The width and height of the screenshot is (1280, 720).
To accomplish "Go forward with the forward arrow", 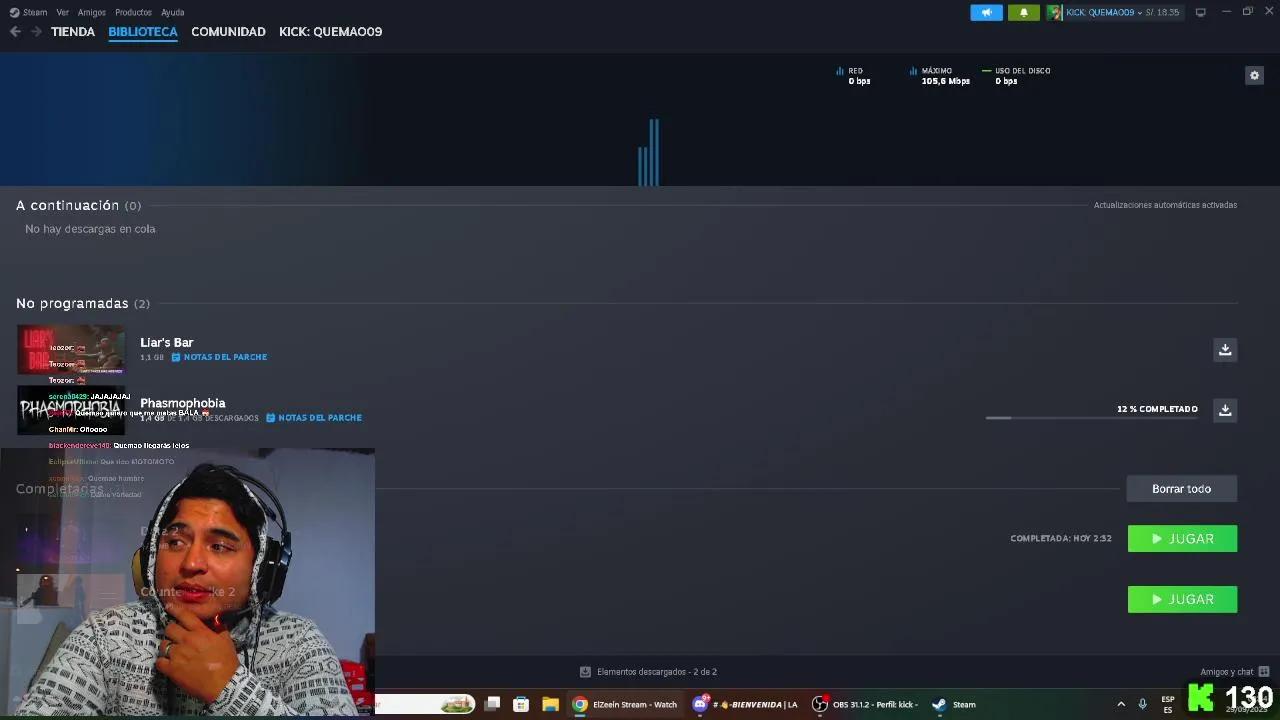I will pyautogui.click(x=36, y=32).
